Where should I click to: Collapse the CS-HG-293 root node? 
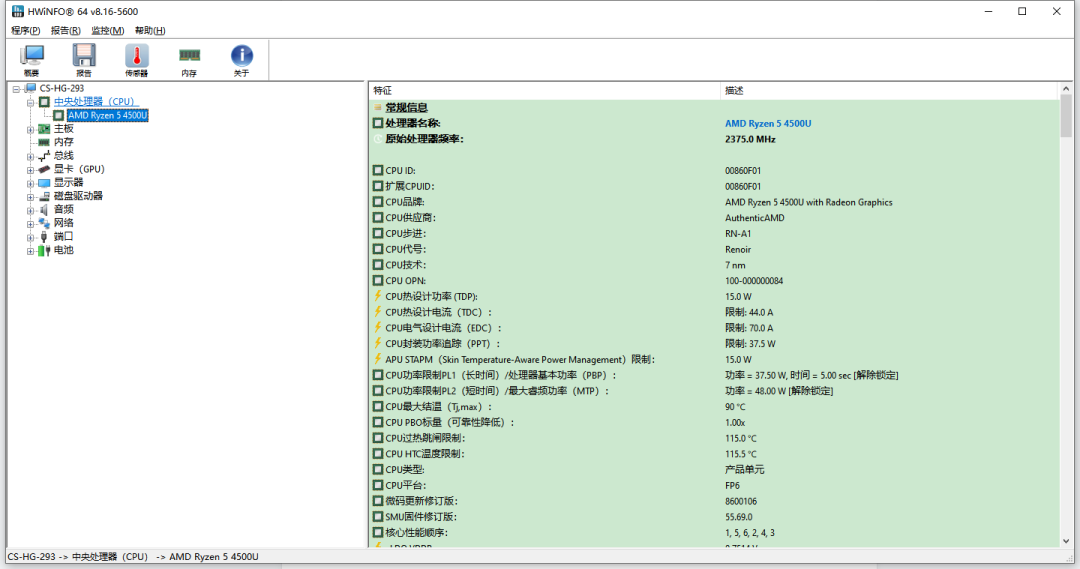pos(16,89)
